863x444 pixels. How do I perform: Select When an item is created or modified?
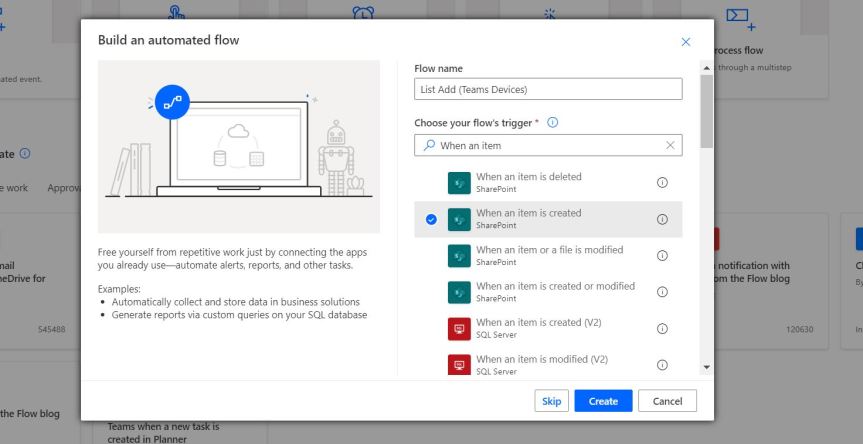pyautogui.click(x=555, y=291)
